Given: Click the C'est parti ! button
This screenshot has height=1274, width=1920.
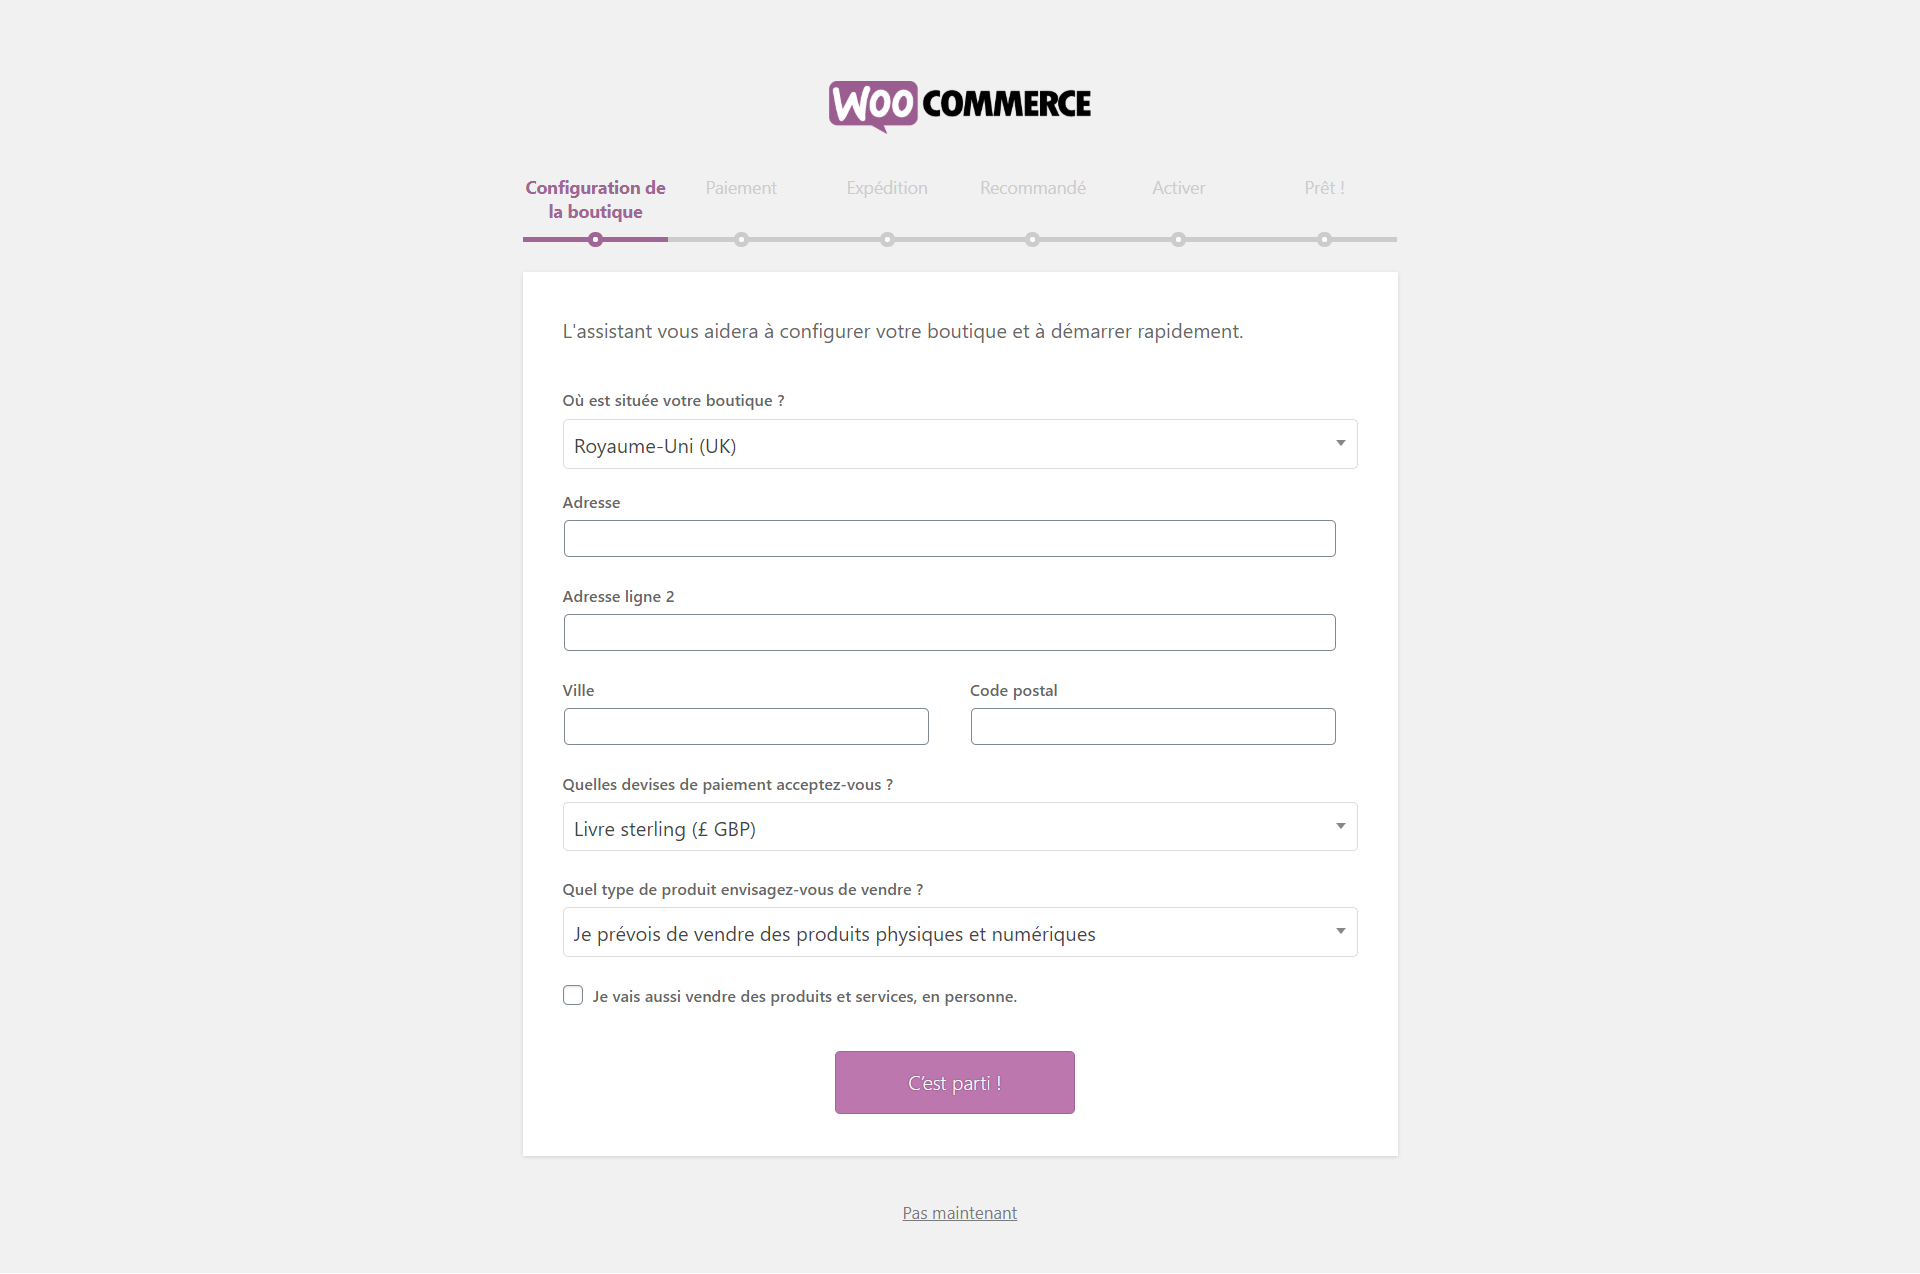Looking at the screenshot, I should tap(955, 1082).
